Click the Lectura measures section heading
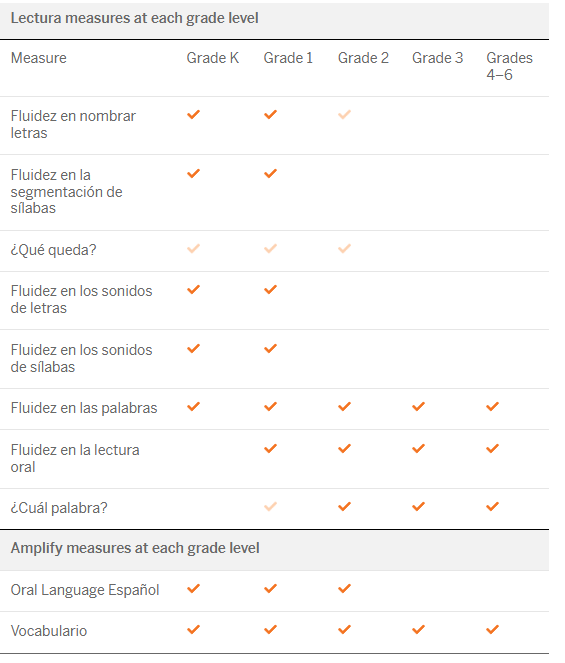Image resolution: width=565 pixels, height=663 pixels. click(x=134, y=18)
